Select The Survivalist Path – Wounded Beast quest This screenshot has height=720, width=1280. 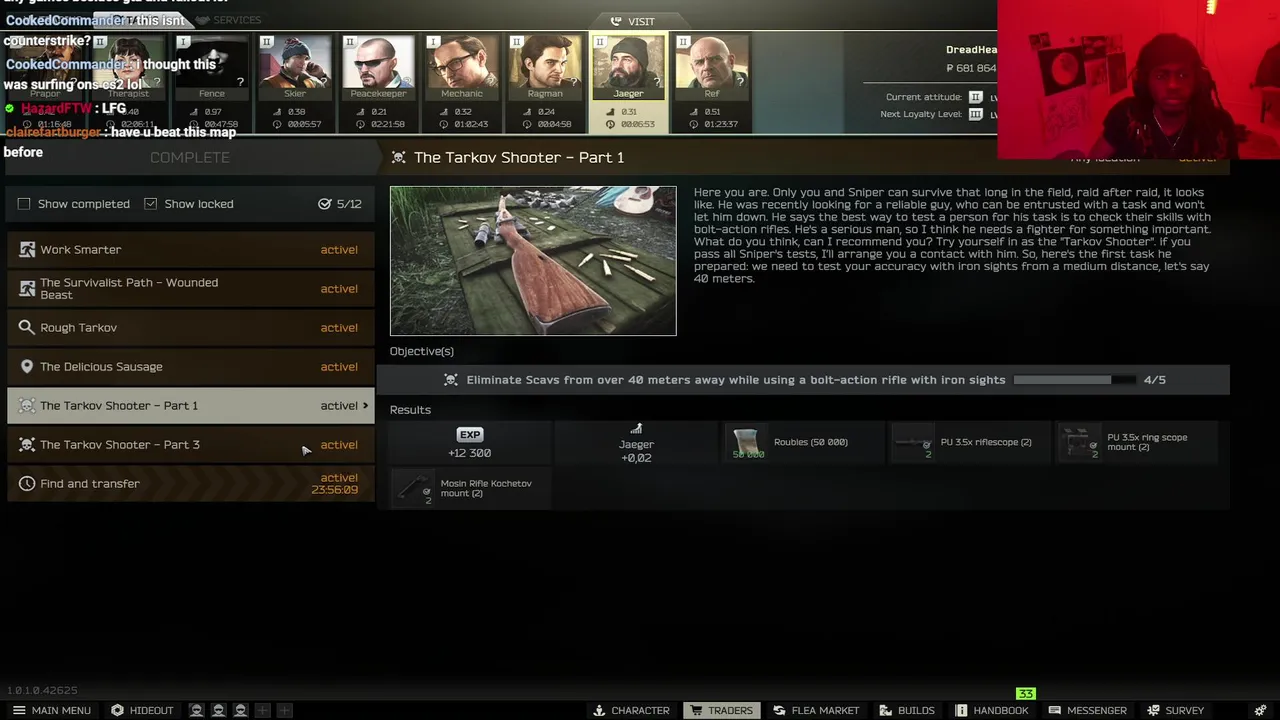click(x=191, y=289)
